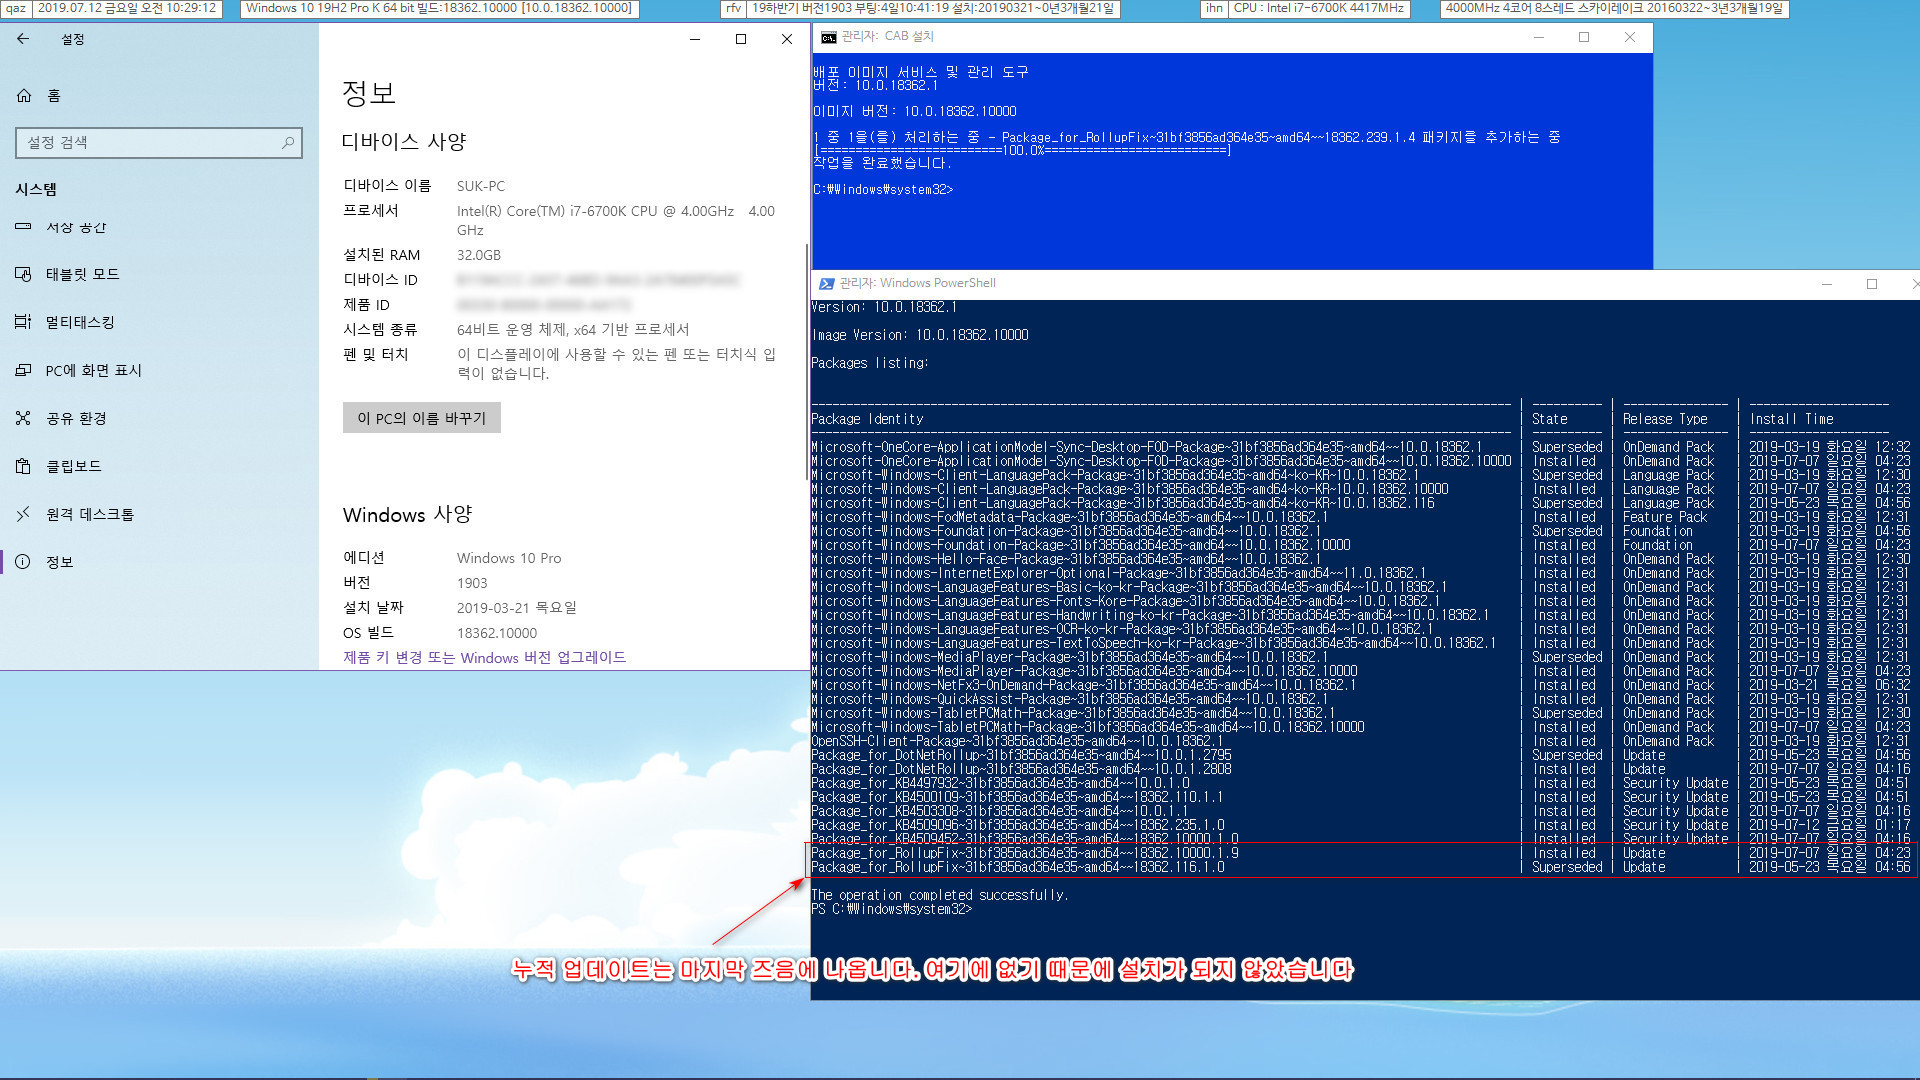Open 클립보드 settings page

[74, 466]
